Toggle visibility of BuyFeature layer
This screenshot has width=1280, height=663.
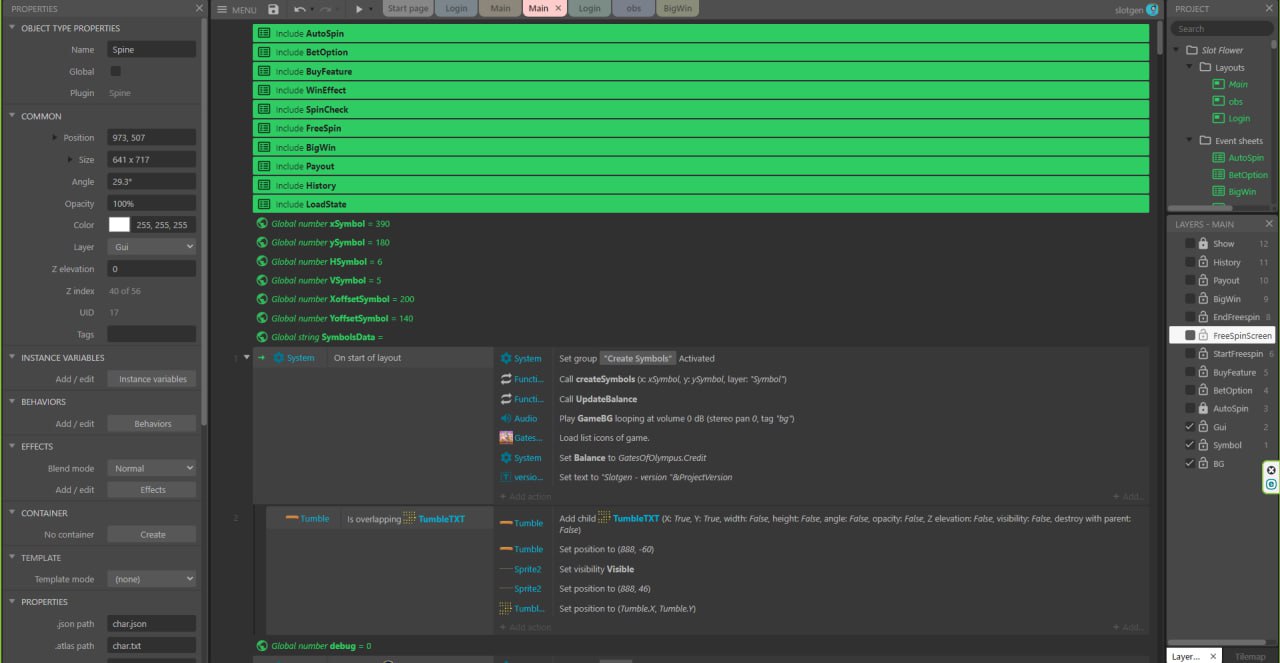(x=1189, y=372)
